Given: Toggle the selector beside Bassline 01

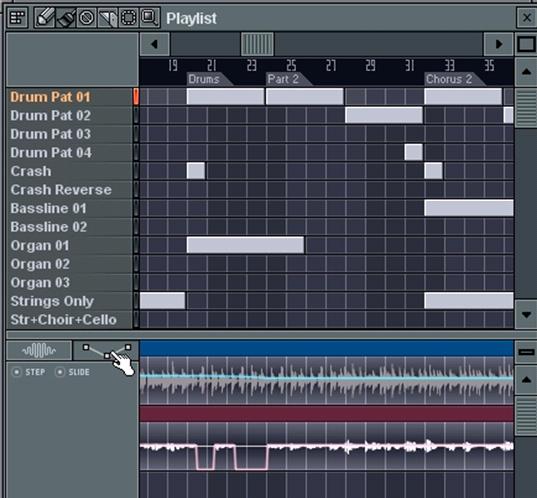Looking at the screenshot, I should tap(136, 208).
